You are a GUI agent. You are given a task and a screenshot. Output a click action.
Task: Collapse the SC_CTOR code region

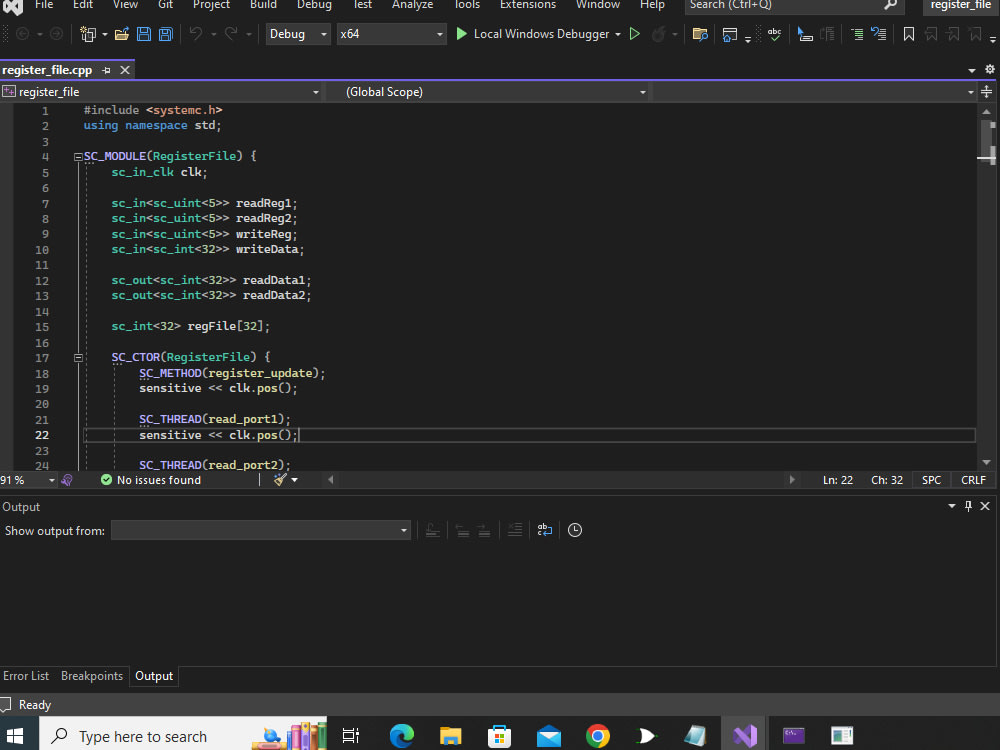tap(78, 357)
